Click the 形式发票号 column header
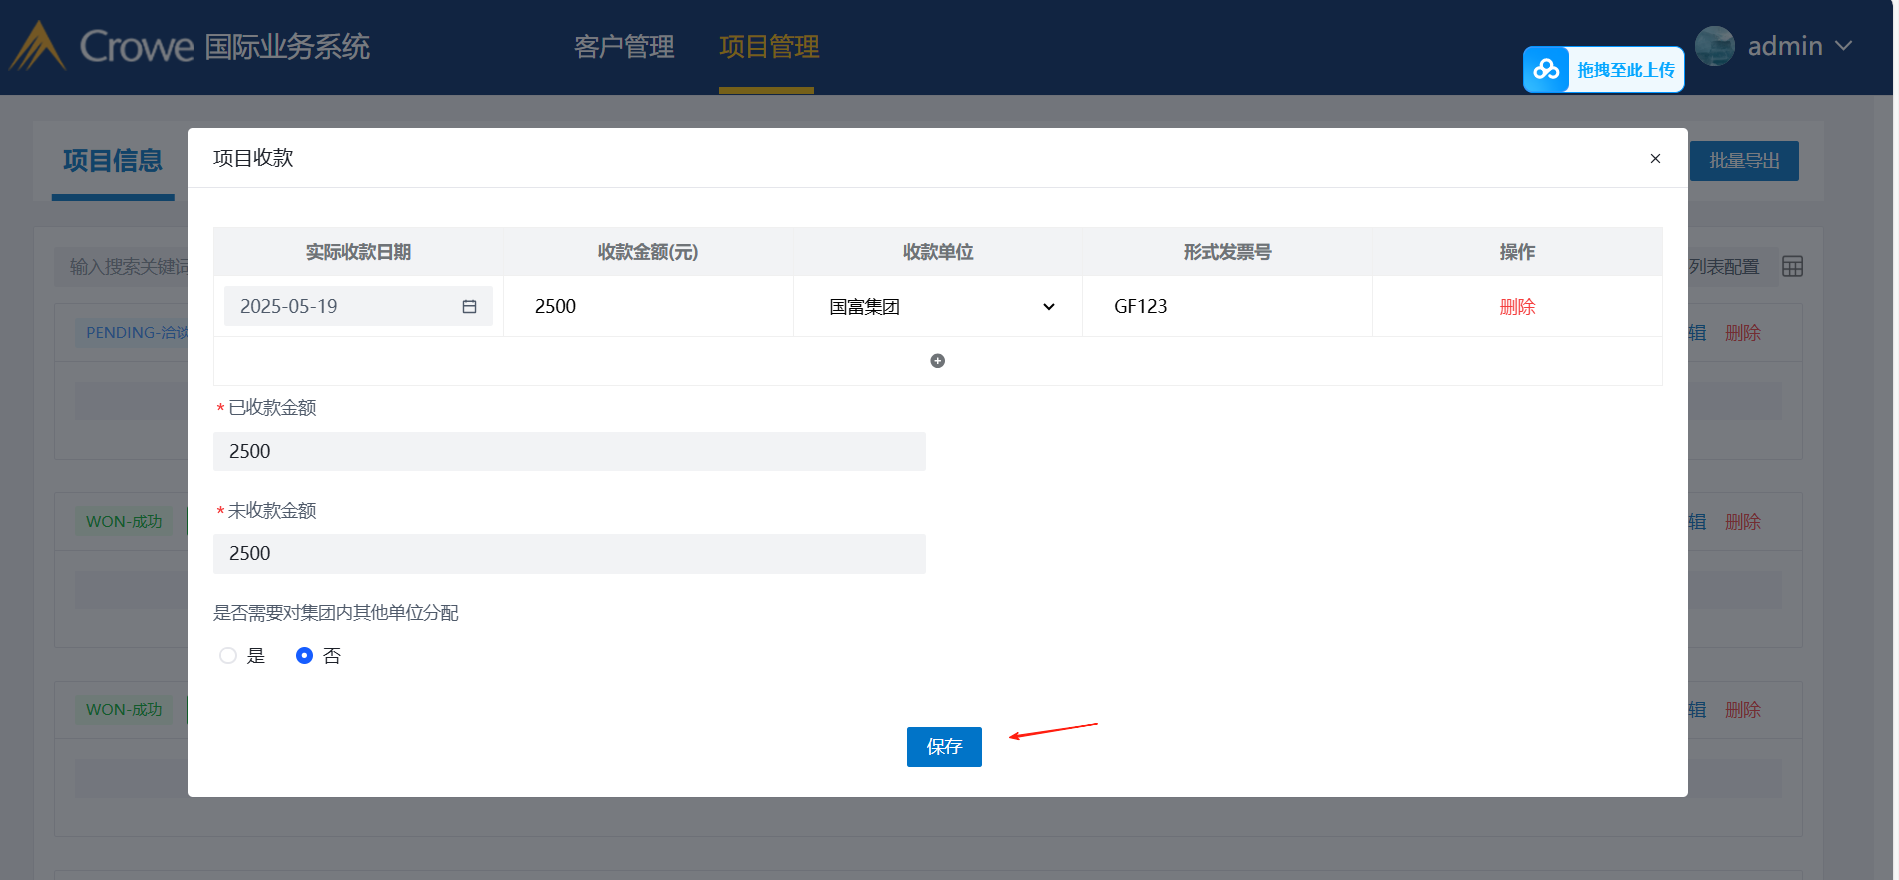The image size is (1899, 880). click(x=1227, y=252)
